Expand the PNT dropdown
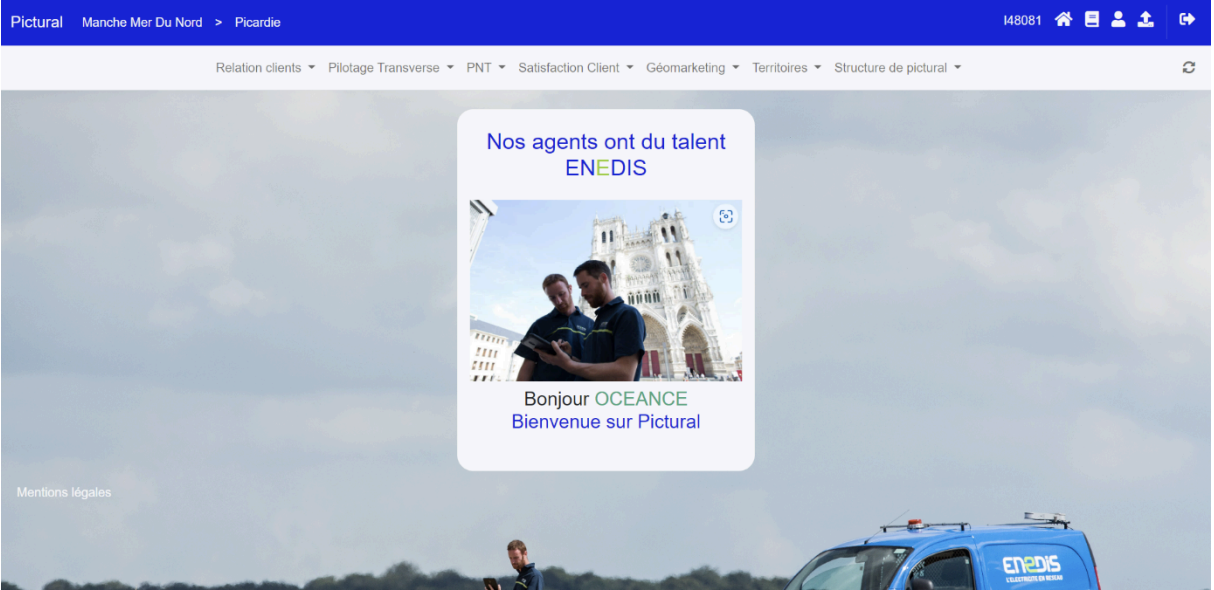Screen dimensions: 1214x590 486,68
